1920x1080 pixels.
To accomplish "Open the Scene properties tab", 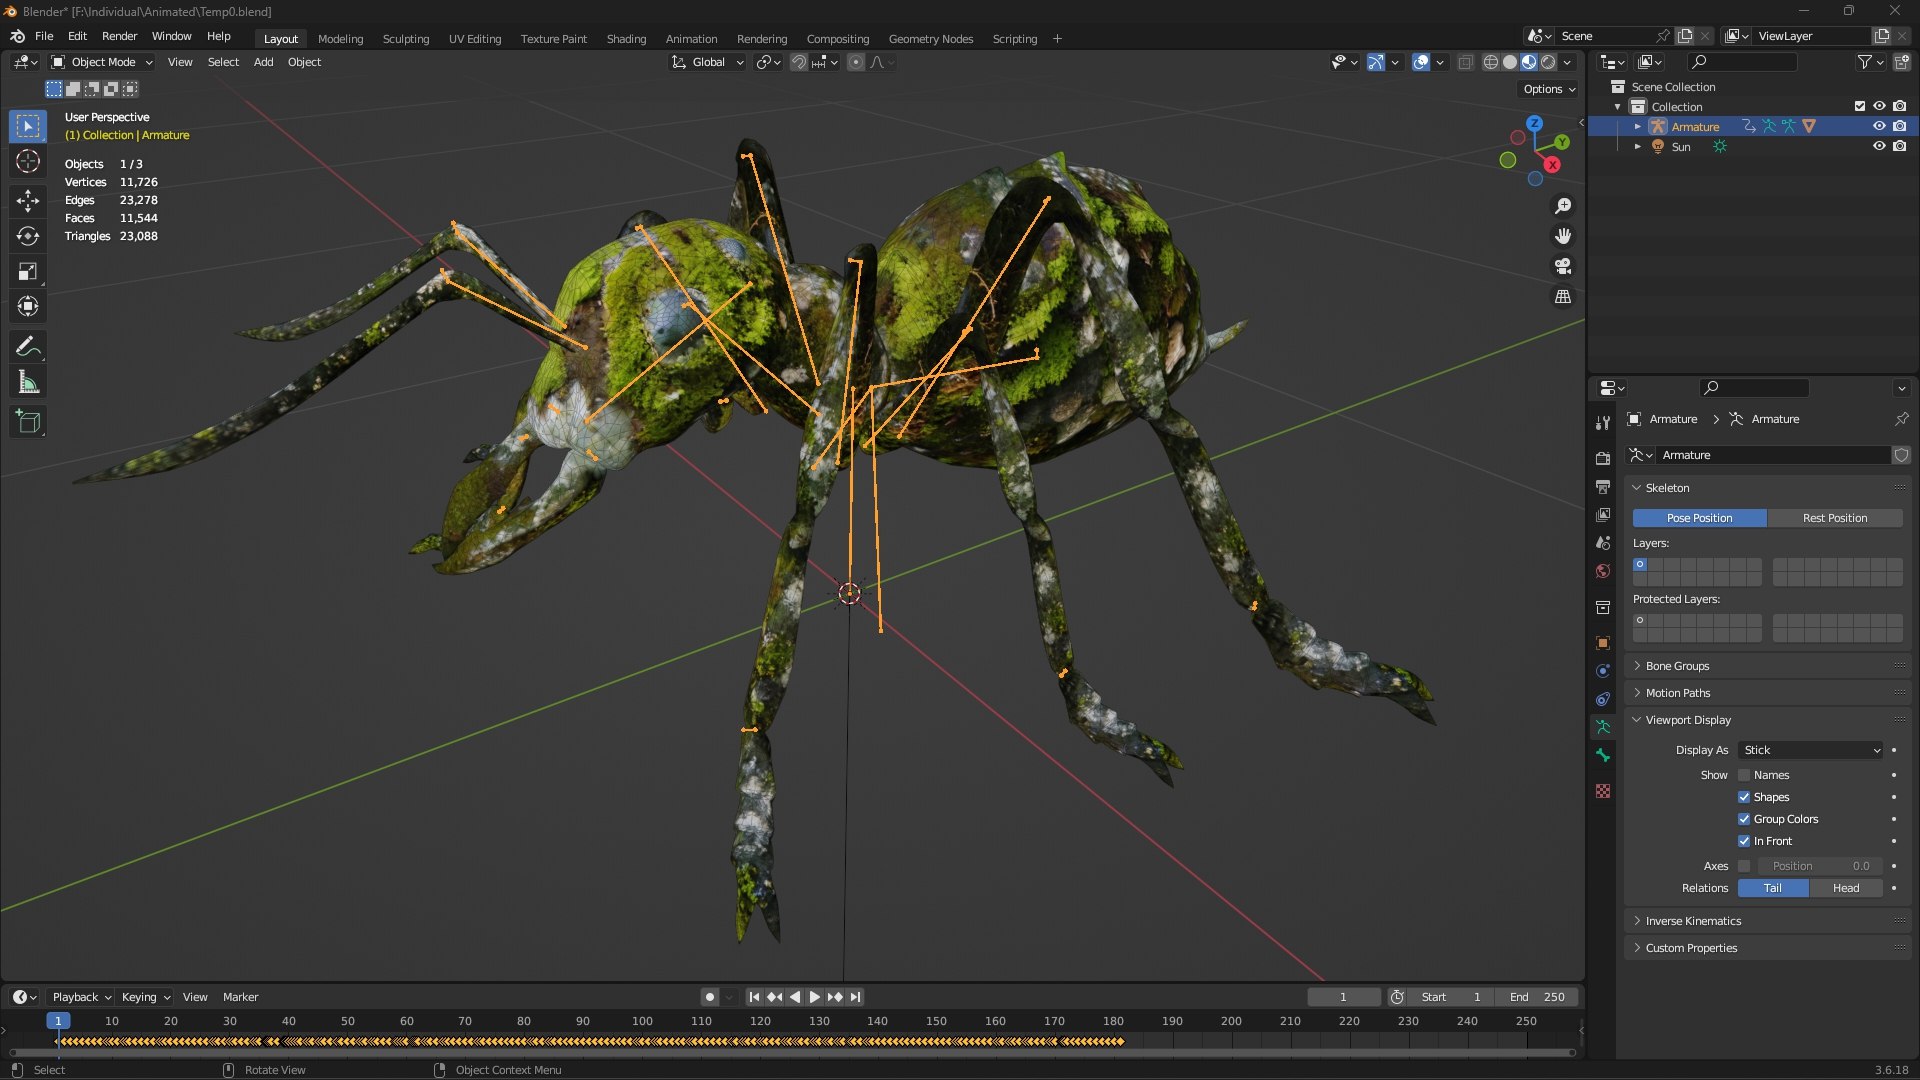I will click(1603, 543).
